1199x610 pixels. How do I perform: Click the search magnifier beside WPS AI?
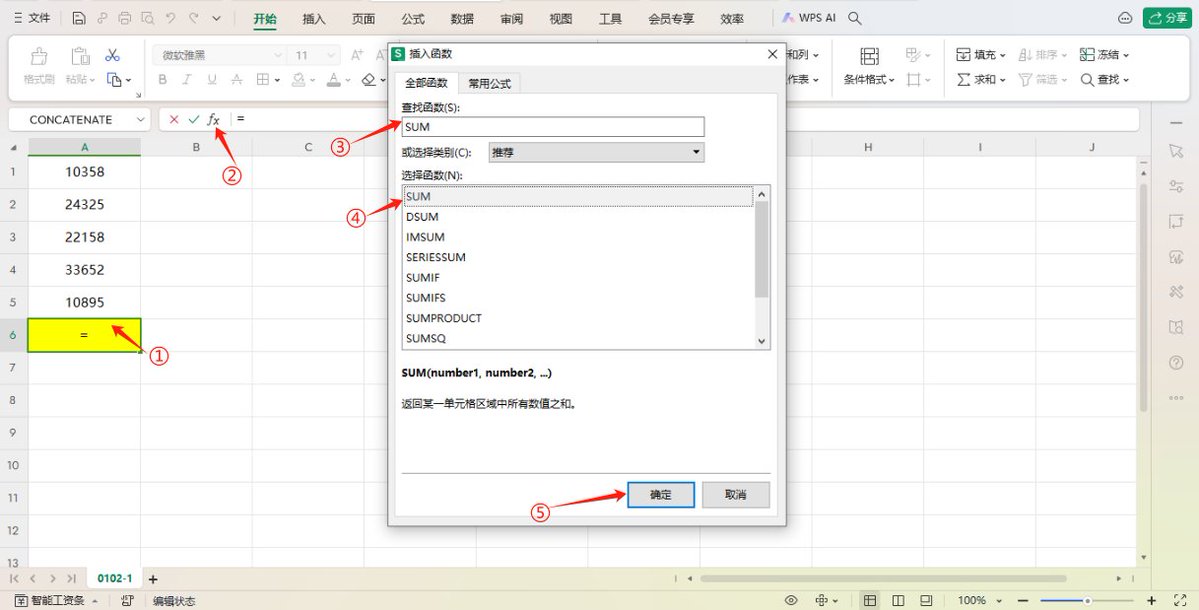click(856, 18)
